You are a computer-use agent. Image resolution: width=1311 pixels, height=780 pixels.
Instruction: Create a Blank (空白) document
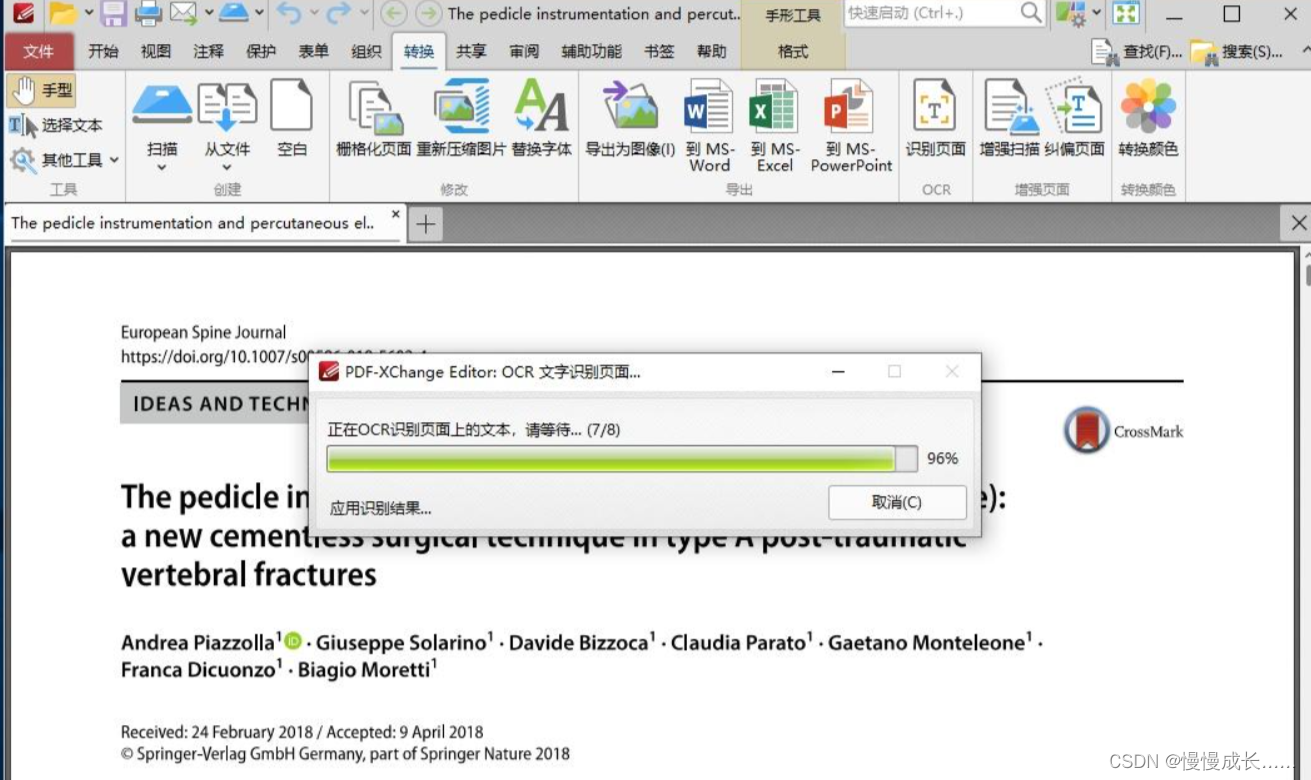(292, 118)
